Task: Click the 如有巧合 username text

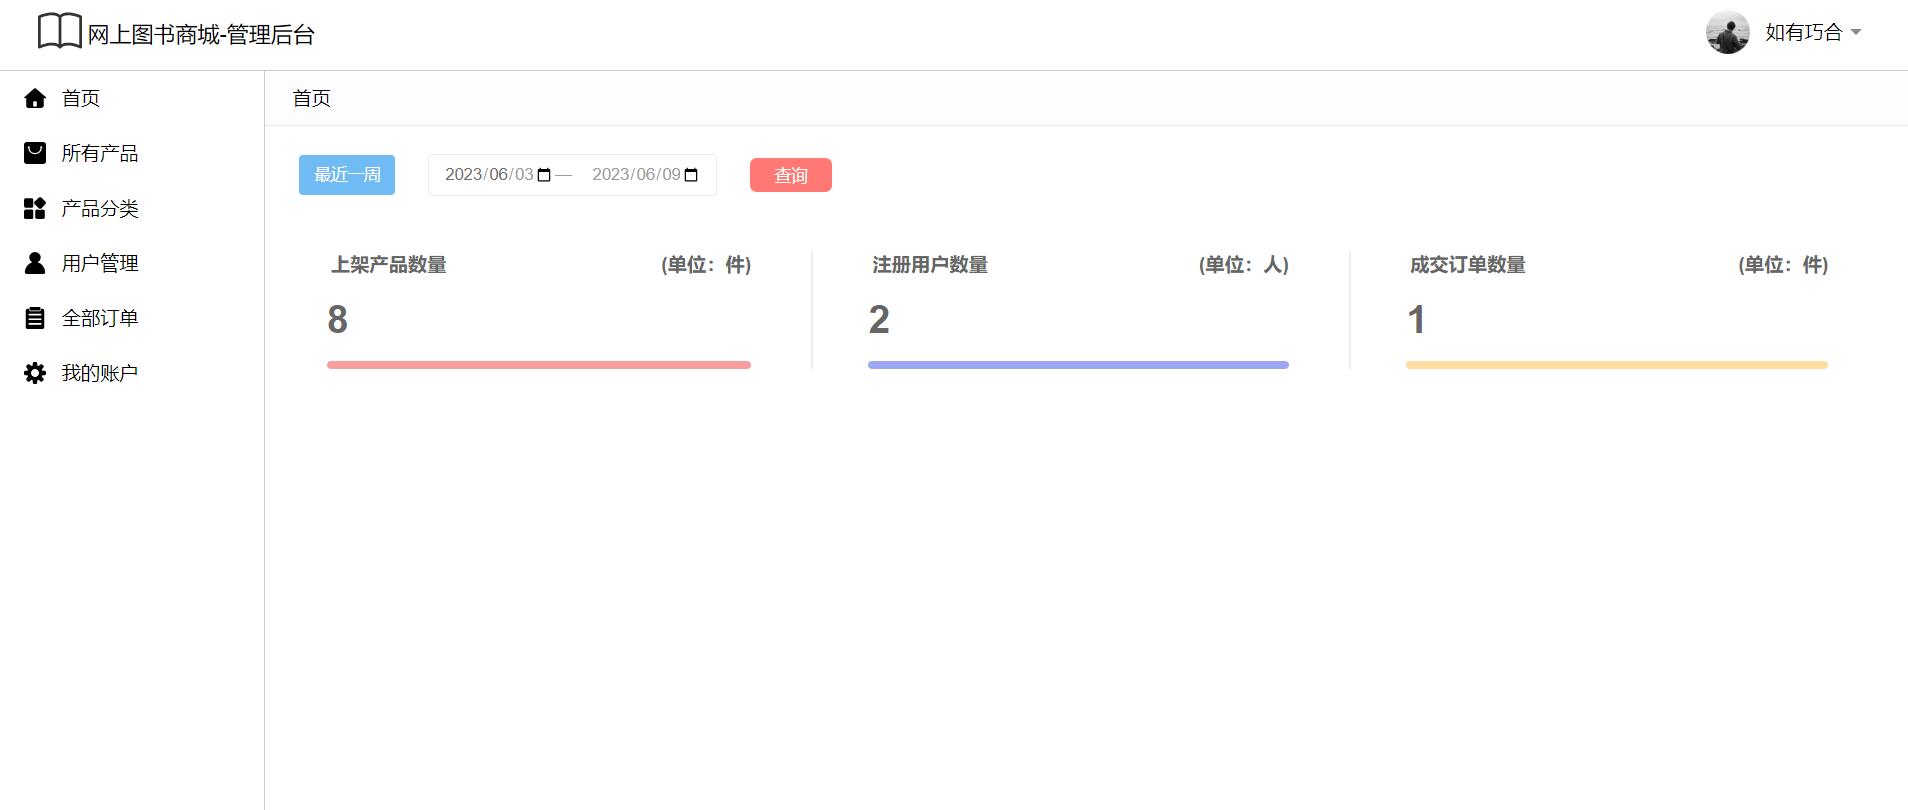Action: tap(1803, 32)
